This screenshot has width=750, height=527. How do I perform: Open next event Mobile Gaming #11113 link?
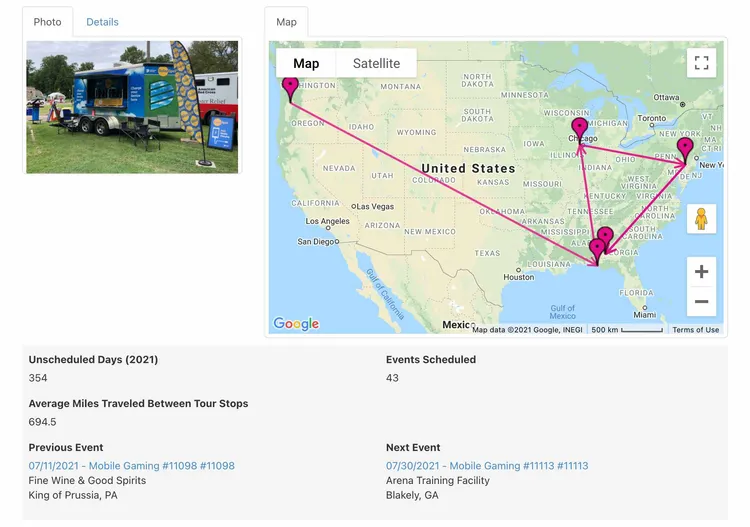(x=487, y=466)
